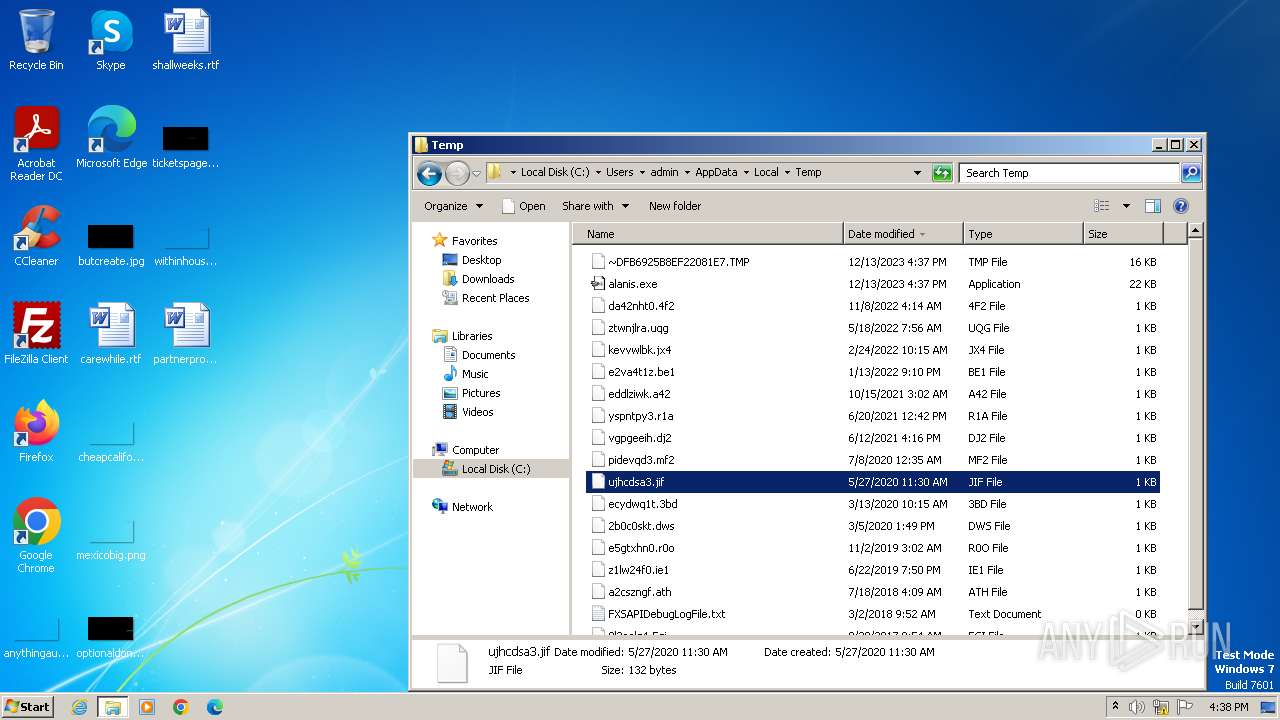Launch FileZilla Client shortcut
The width and height of the screenshot is (1280, 720).
[36, 334]
